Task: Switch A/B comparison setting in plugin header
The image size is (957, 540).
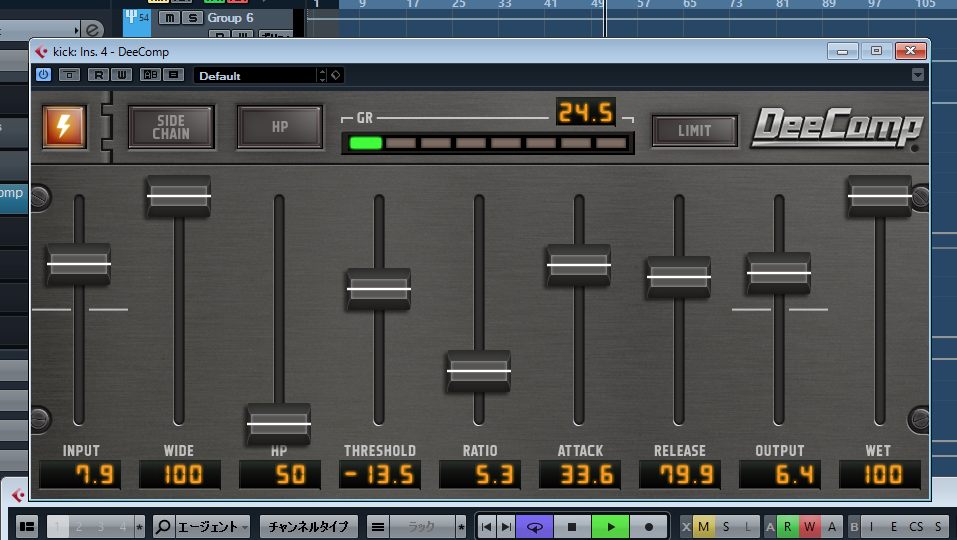Action: tap(150, 75)
